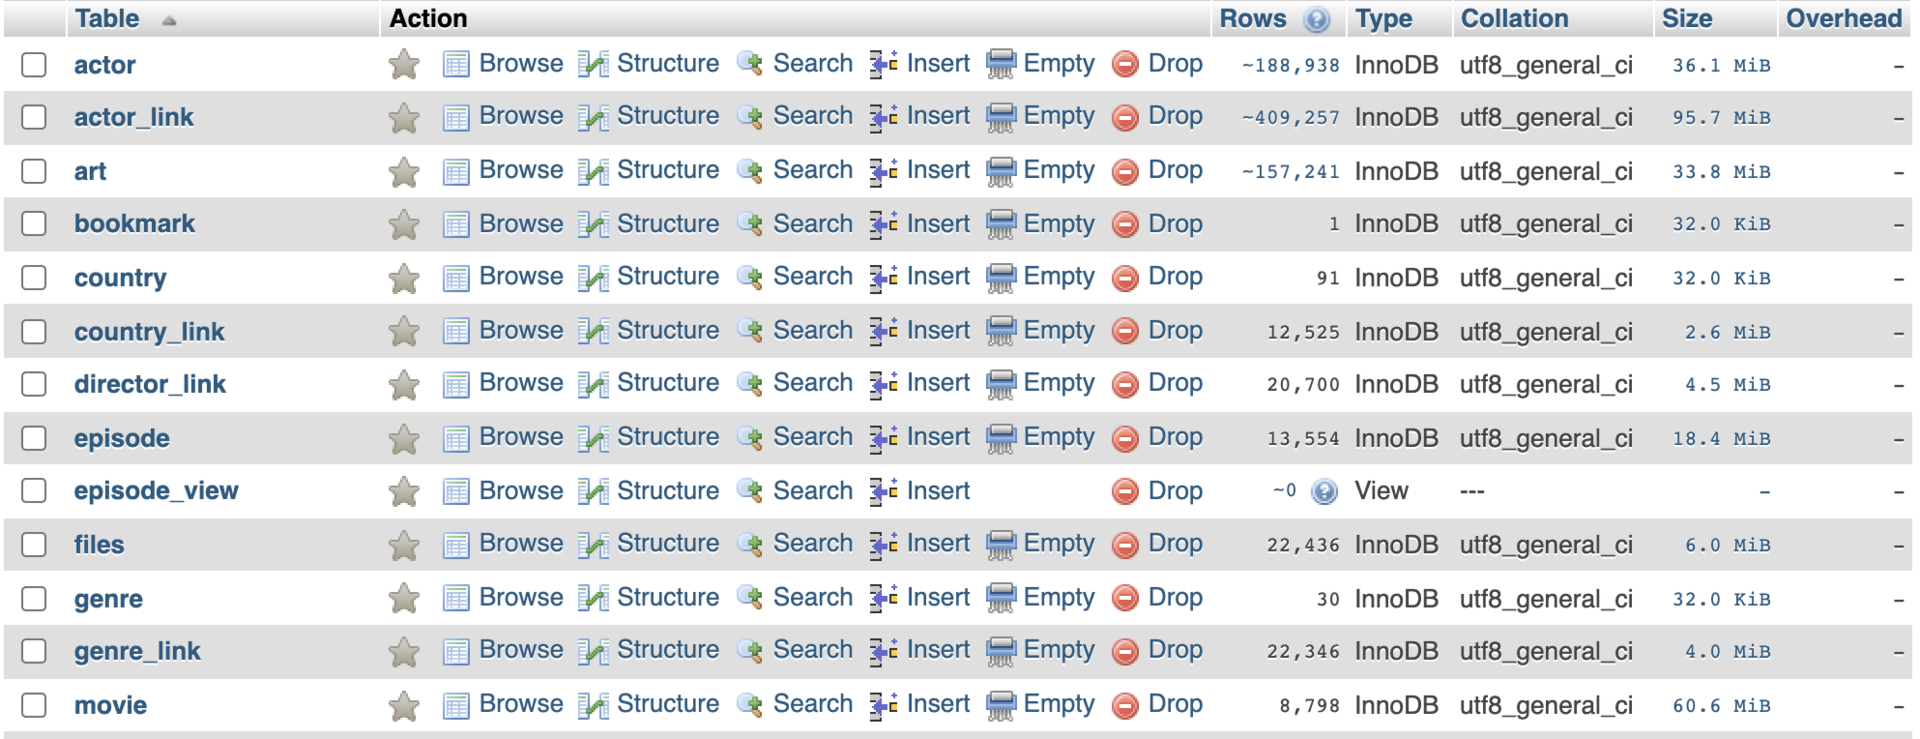The height and width of the screenshot is (739, 1920).
Task: Open the genre_link table name link
Action: click(x=137, y=652)
